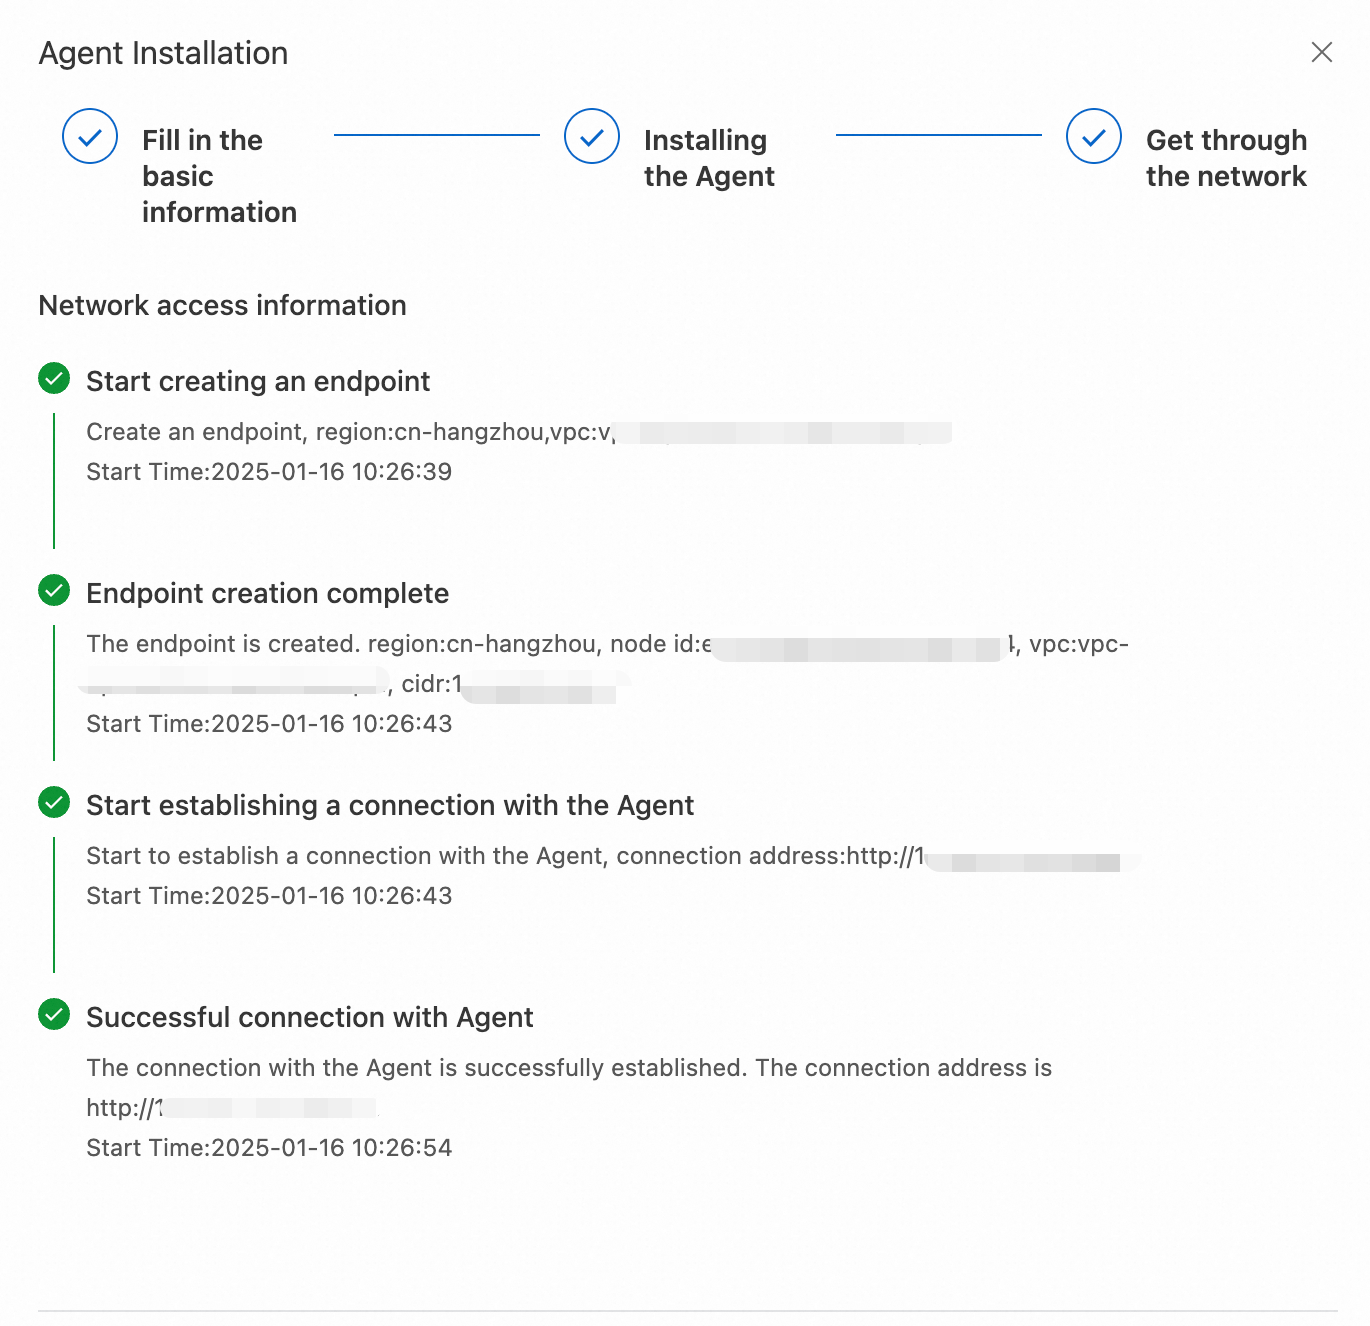Click 'Start establishing a connection with the Agent' heading

[390, 805]
